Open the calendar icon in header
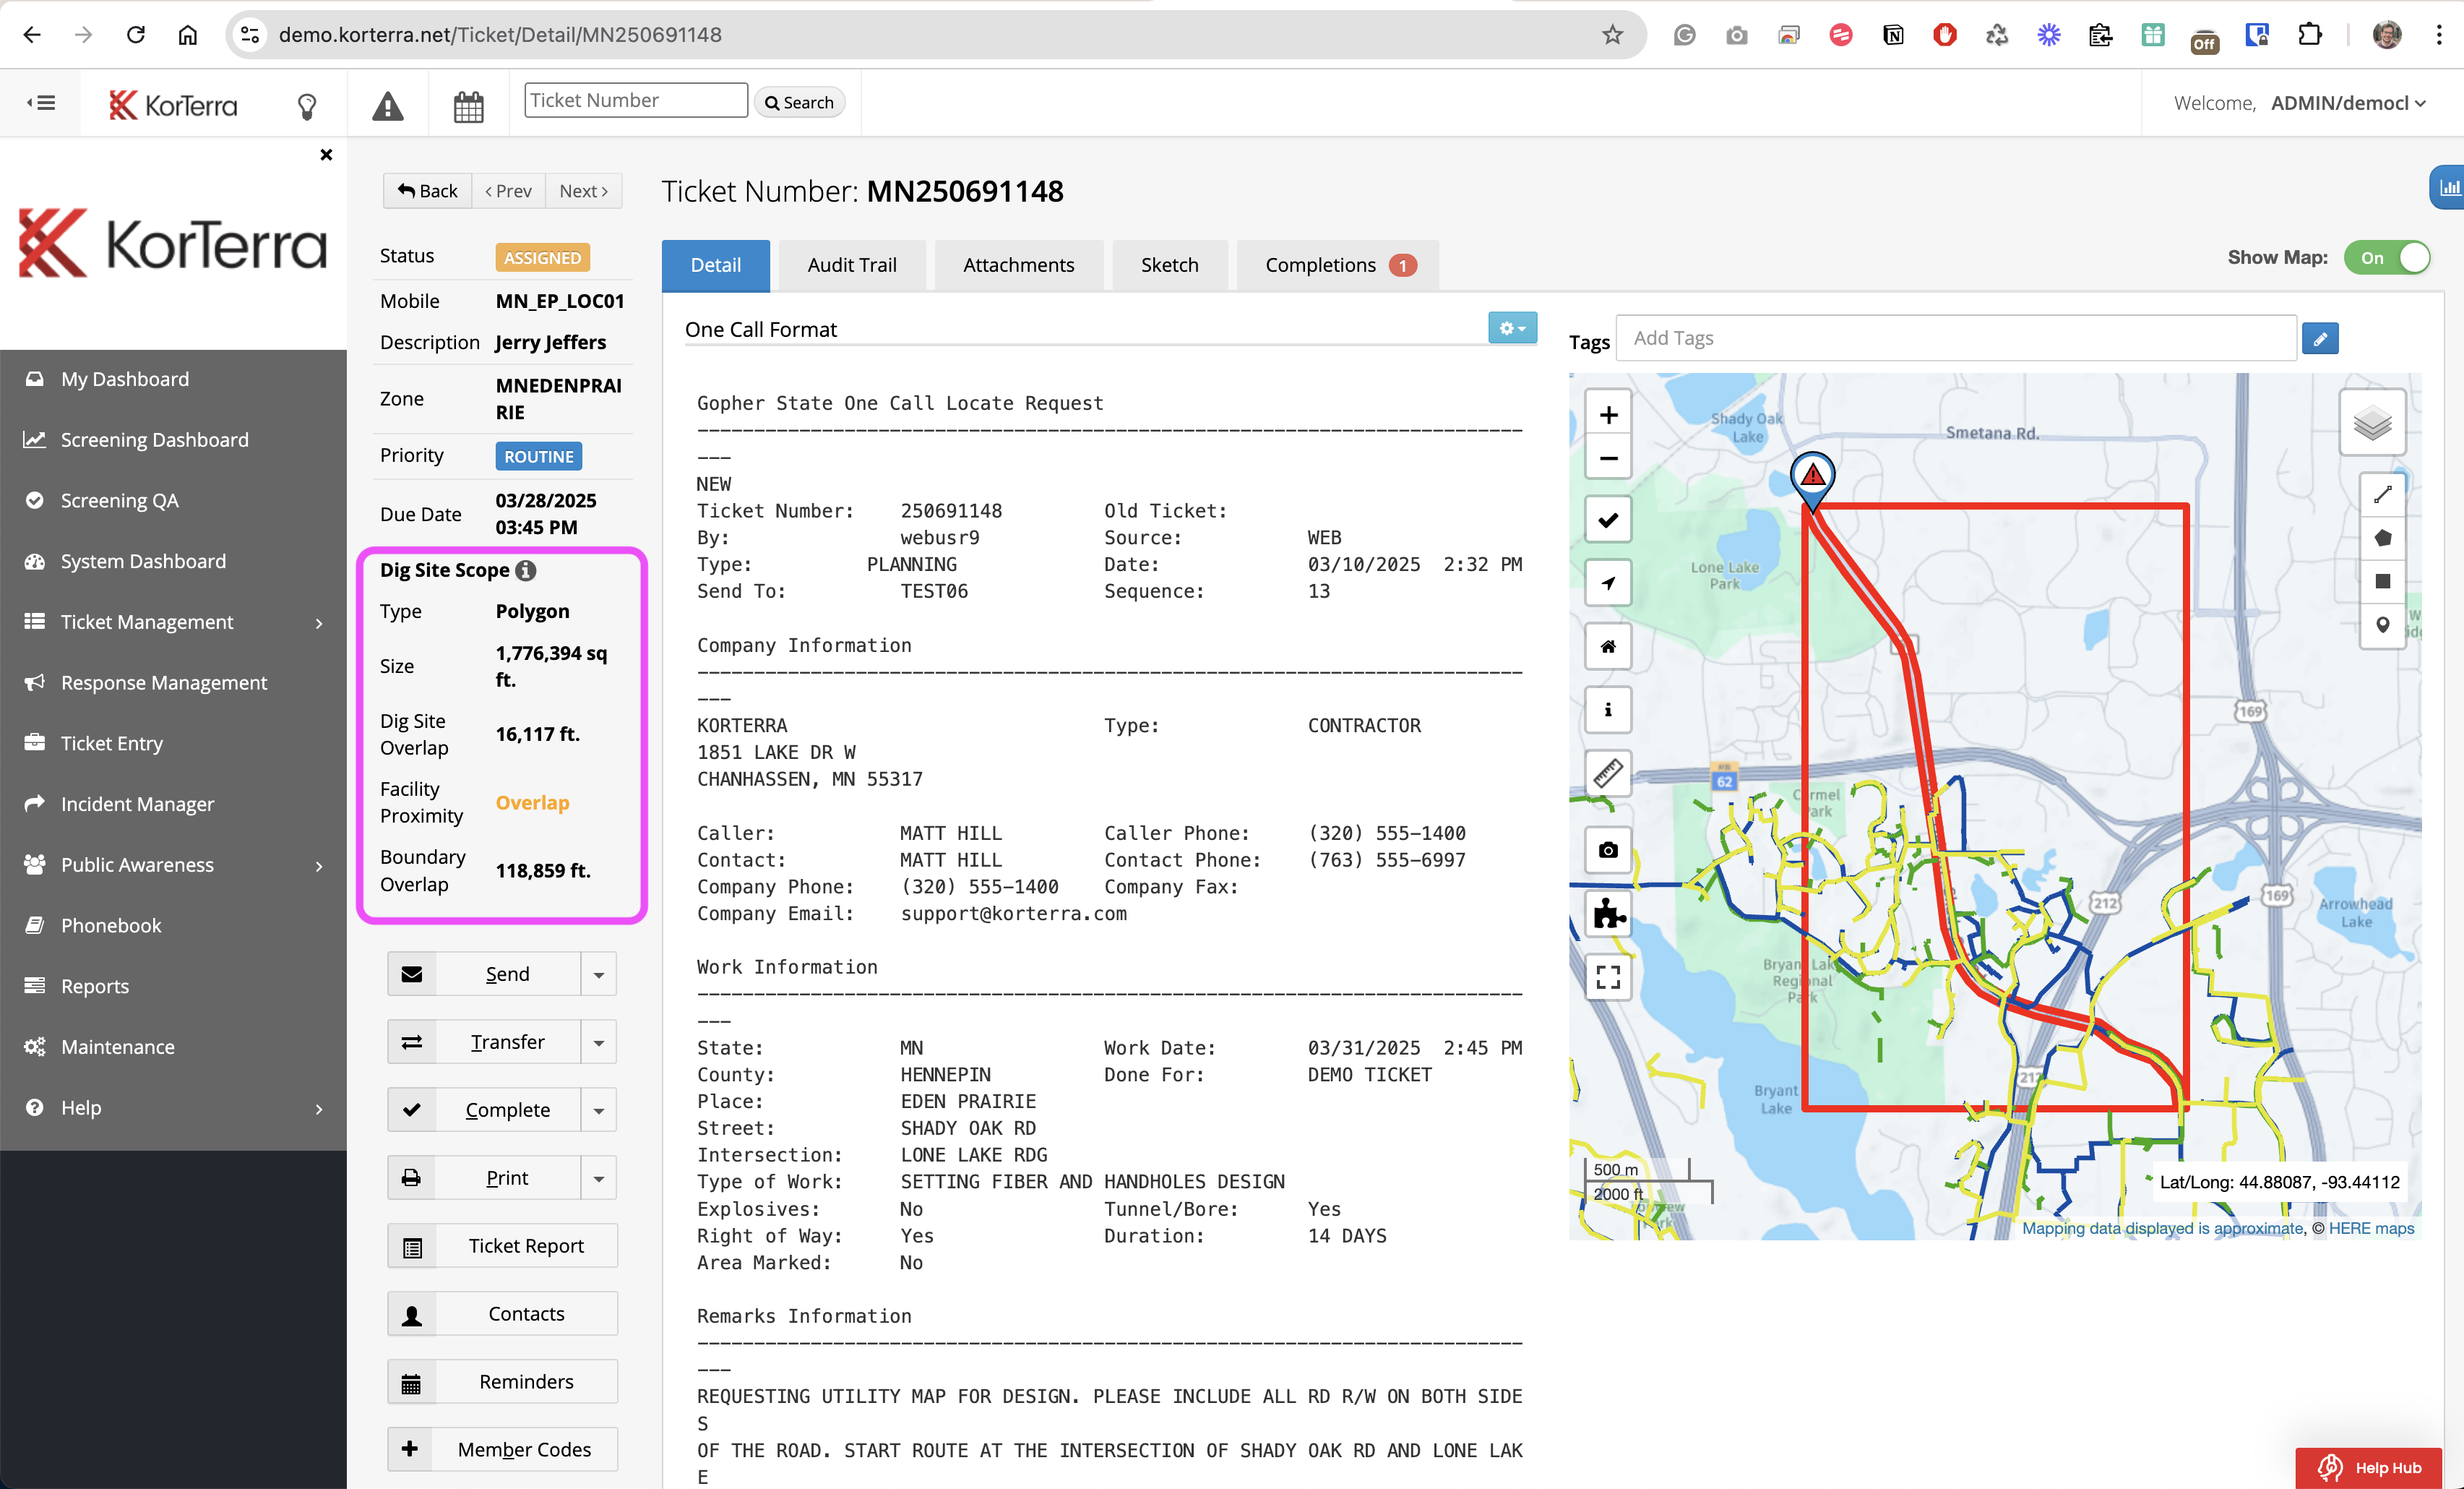The height and width of the screenshot is (1489, 2464). coord(468,106)
